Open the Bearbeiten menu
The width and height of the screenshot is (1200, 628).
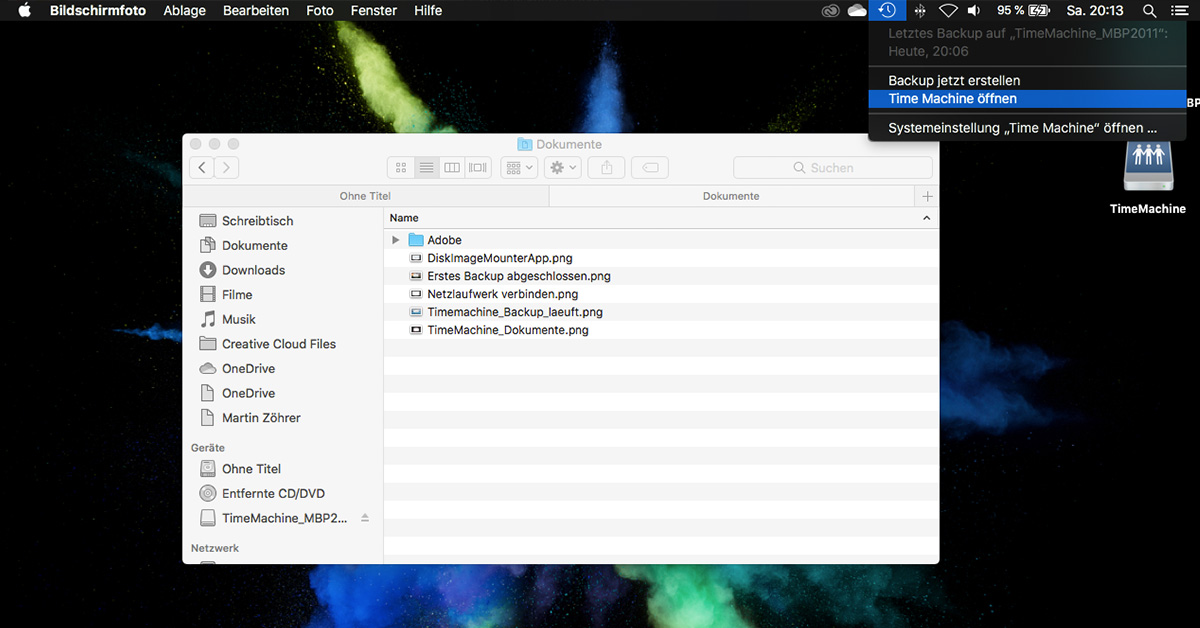point(256,11)
